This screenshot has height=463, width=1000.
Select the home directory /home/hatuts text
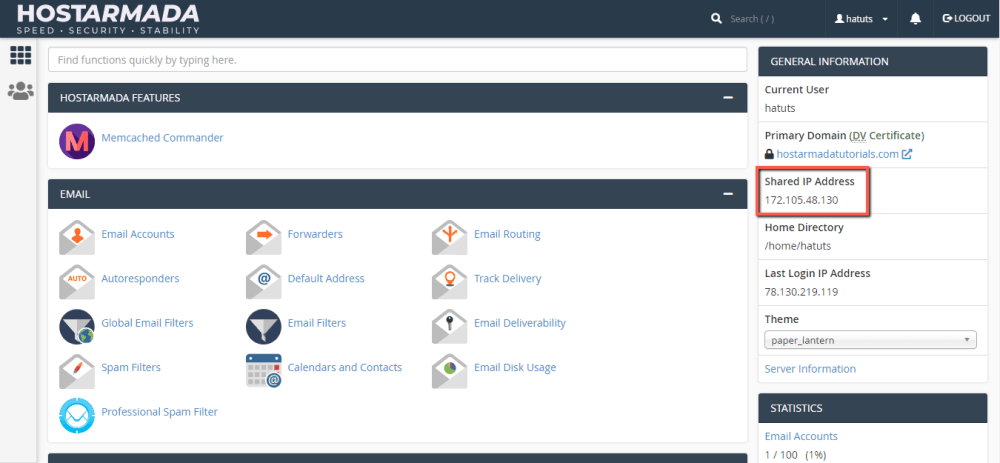798,246
